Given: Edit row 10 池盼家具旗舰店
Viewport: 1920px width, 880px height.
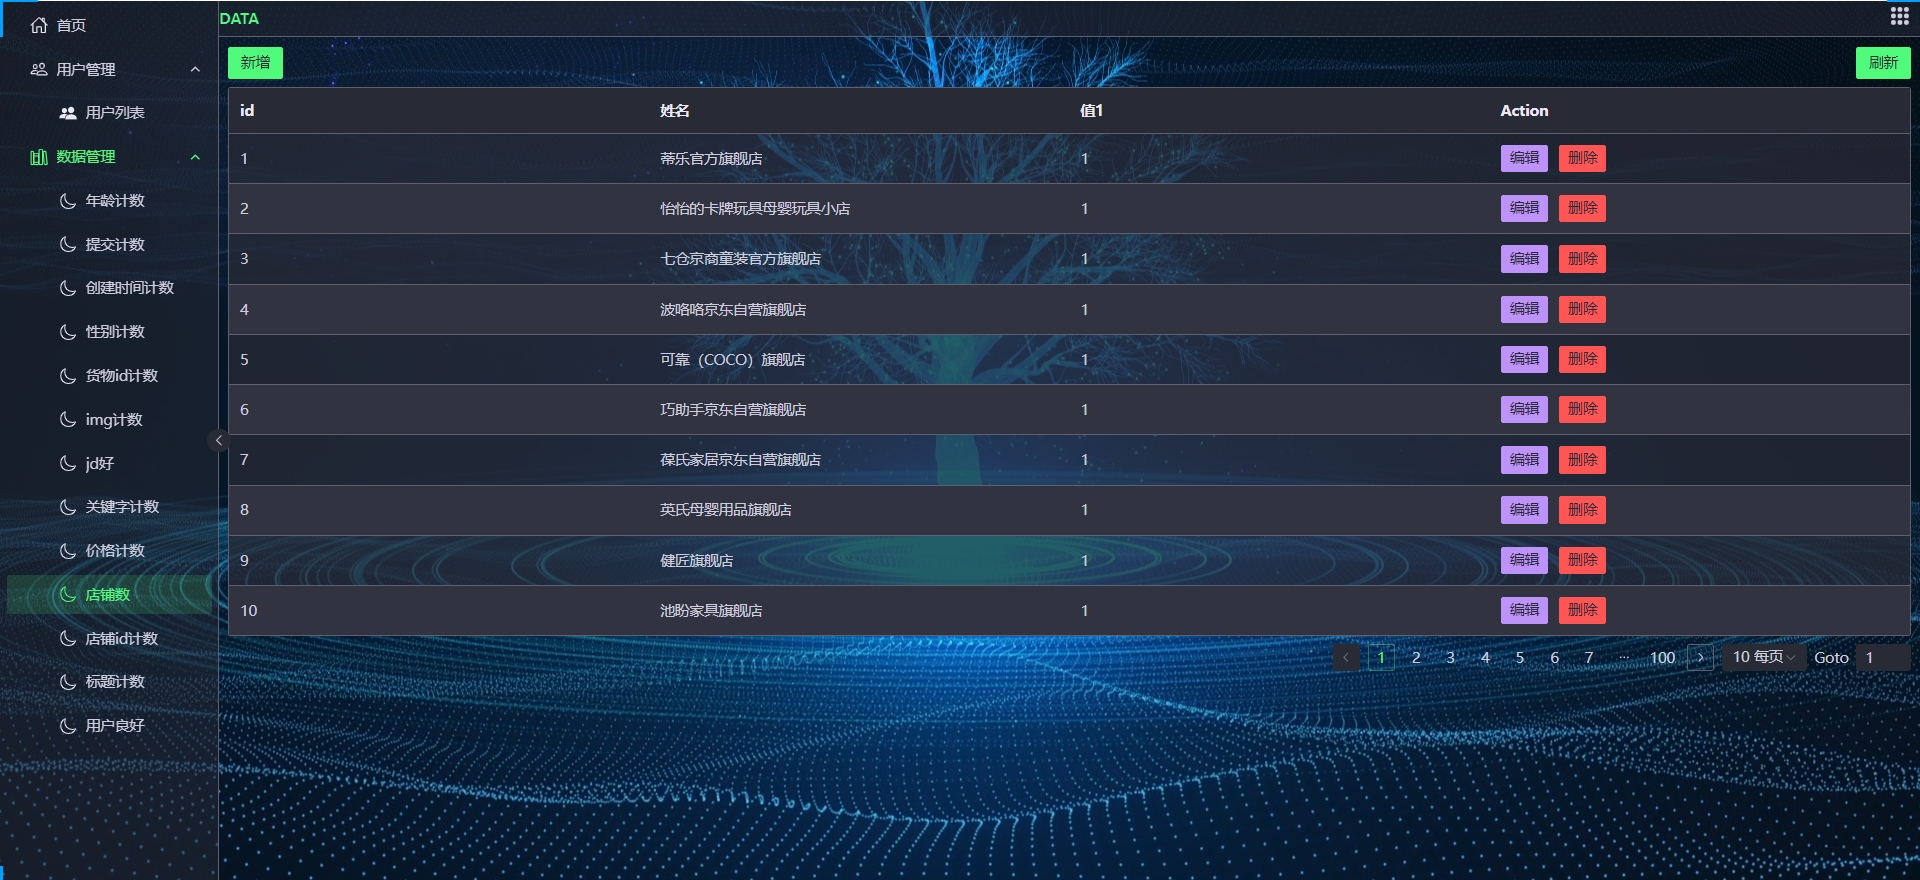Looking at the screenshot, I should (1524, 610).
